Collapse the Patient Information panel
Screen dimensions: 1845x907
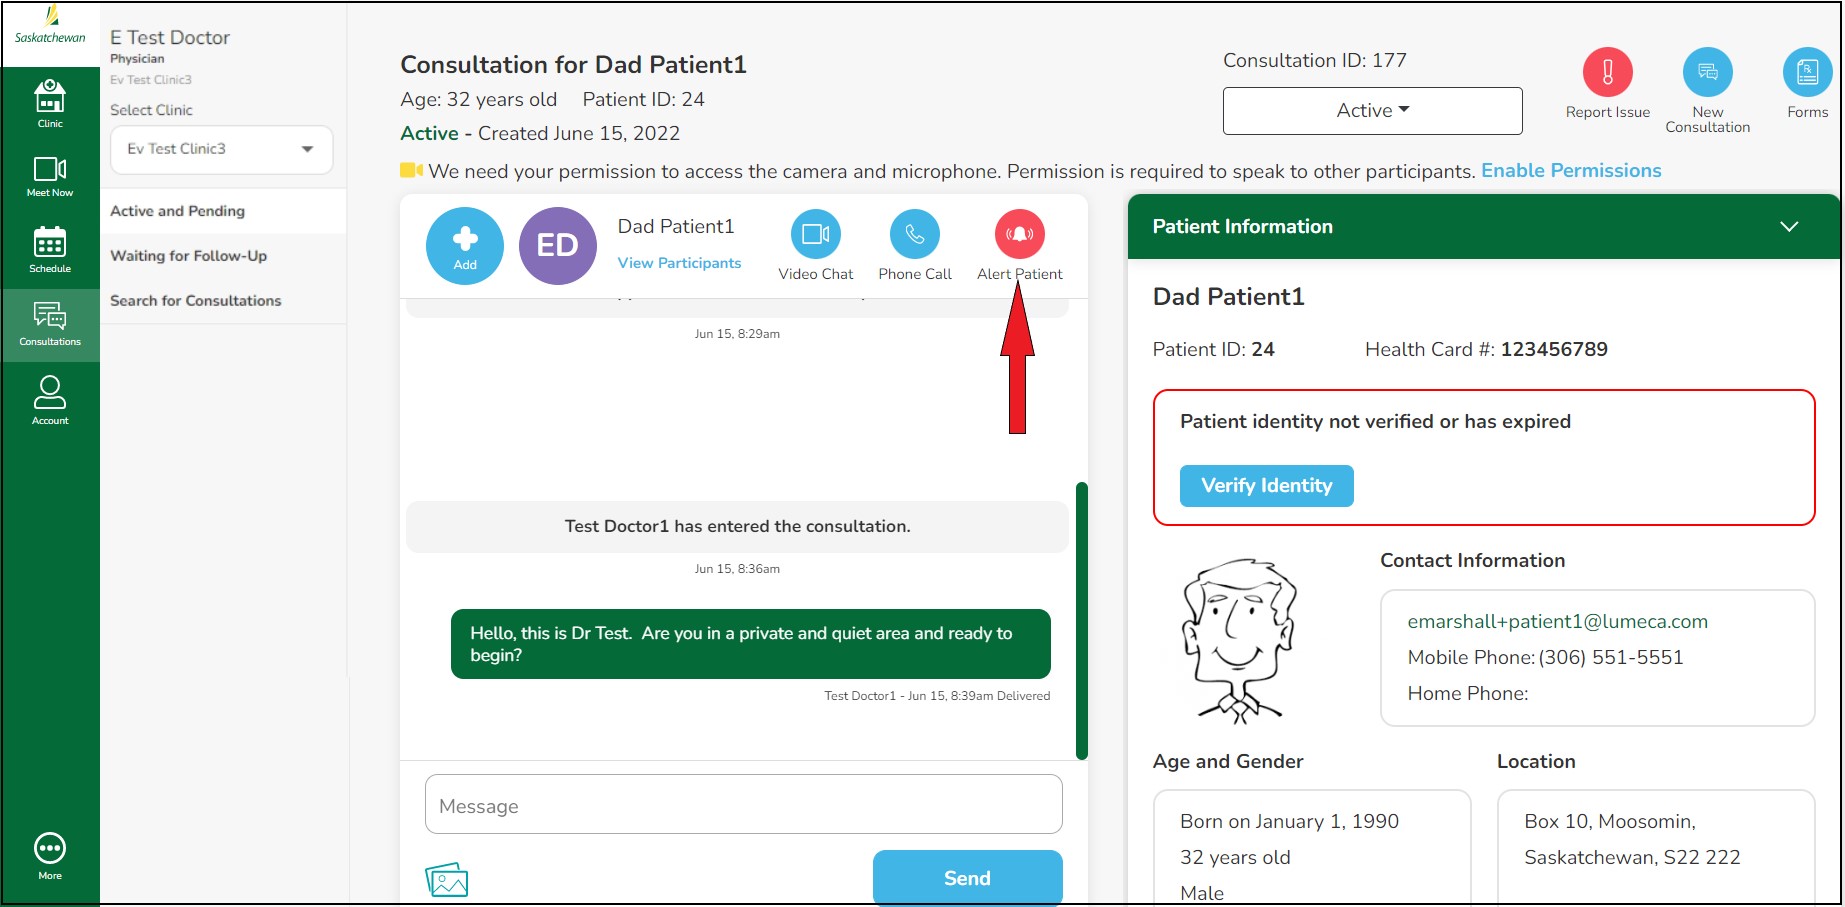(1789, 226)
